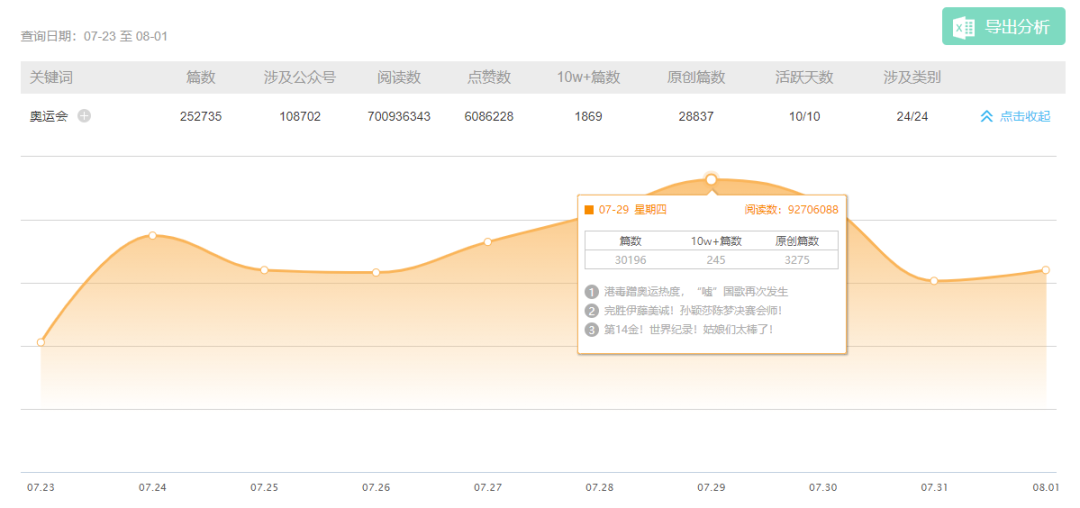Image resolution: width=1080 pixels, height=508 pixels.
Task: Export analysis via 导出分析 button
Action: 1004,27
